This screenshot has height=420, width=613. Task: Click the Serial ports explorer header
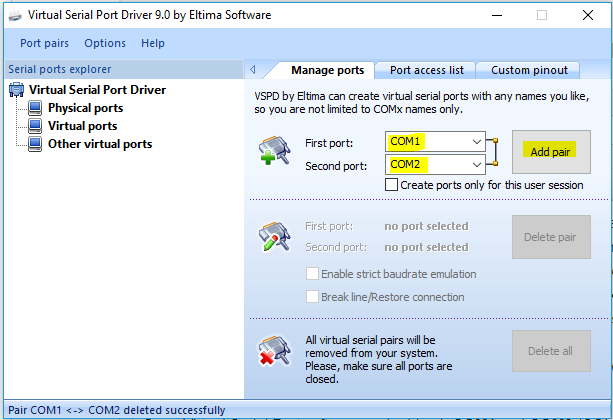[124, 69]
